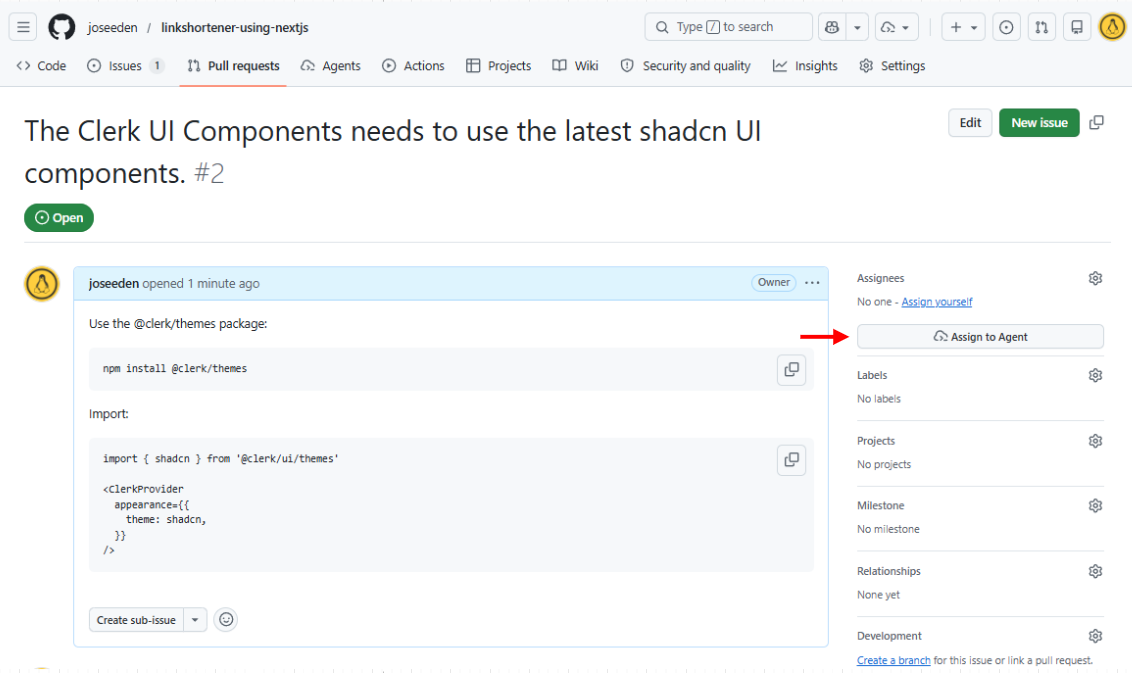Open the comment three-dot options menu
Viewport: 1132px width, 673px height.
(812, 283)
